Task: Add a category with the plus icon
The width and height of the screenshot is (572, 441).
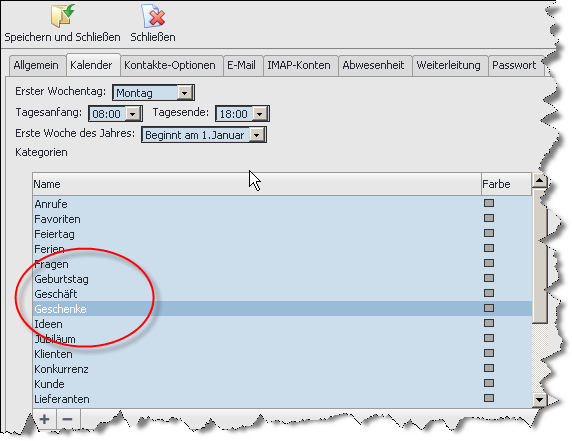Action: click(x=45, y=419)
